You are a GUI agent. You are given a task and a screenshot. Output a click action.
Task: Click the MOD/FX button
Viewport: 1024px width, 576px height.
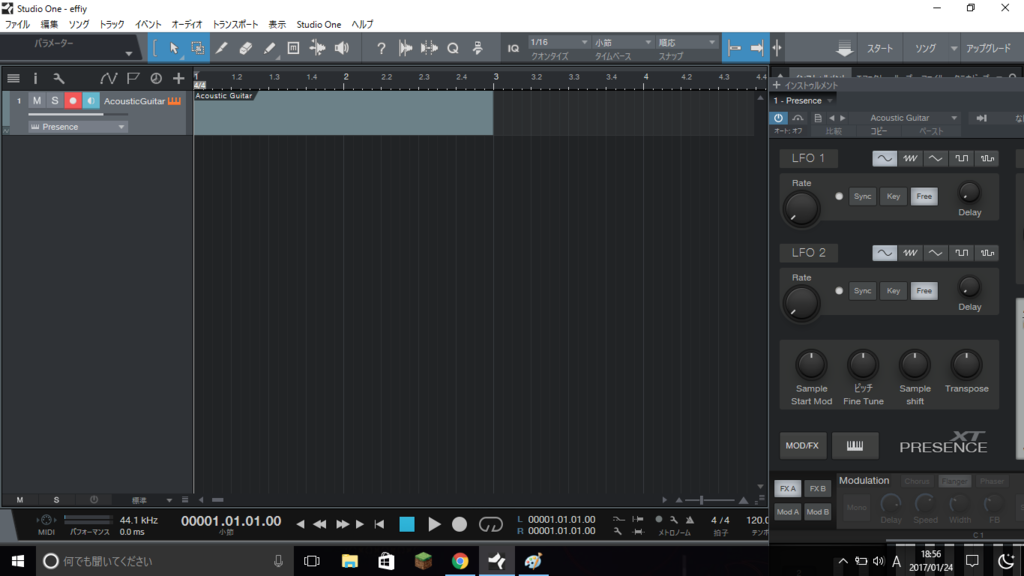coord(802,445)
